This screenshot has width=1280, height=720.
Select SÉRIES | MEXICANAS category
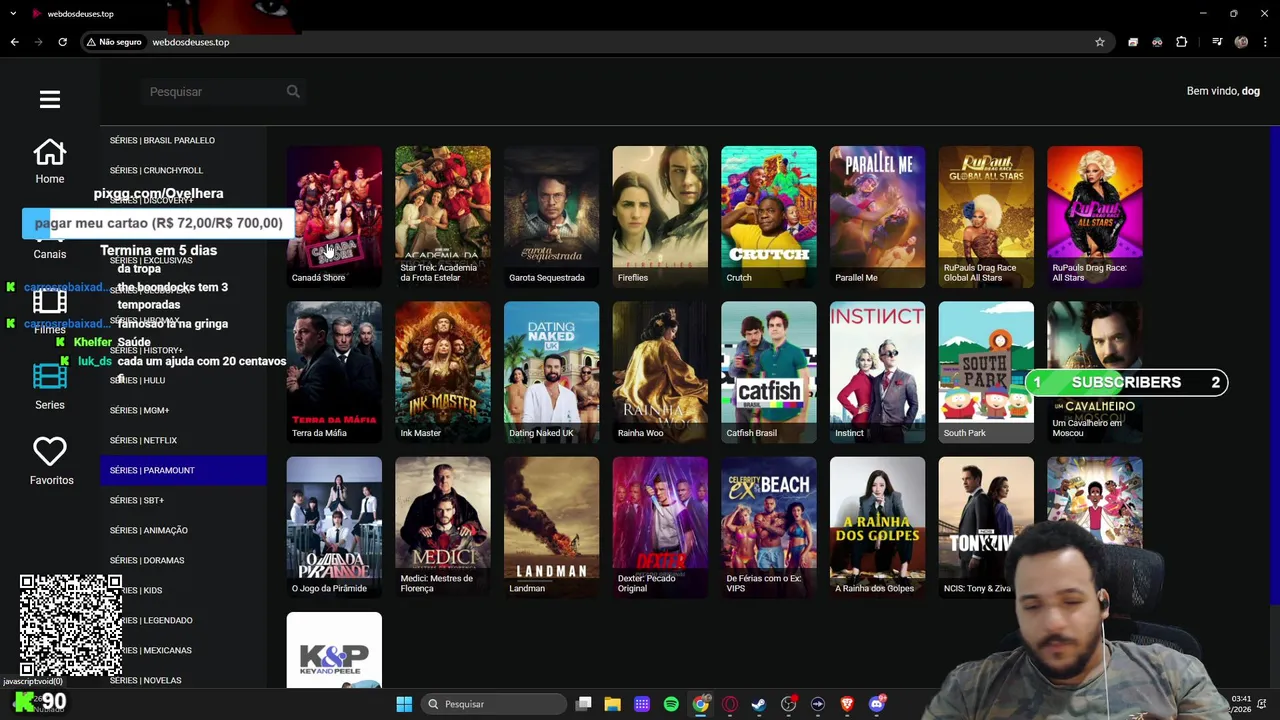[x=183, y=650]
